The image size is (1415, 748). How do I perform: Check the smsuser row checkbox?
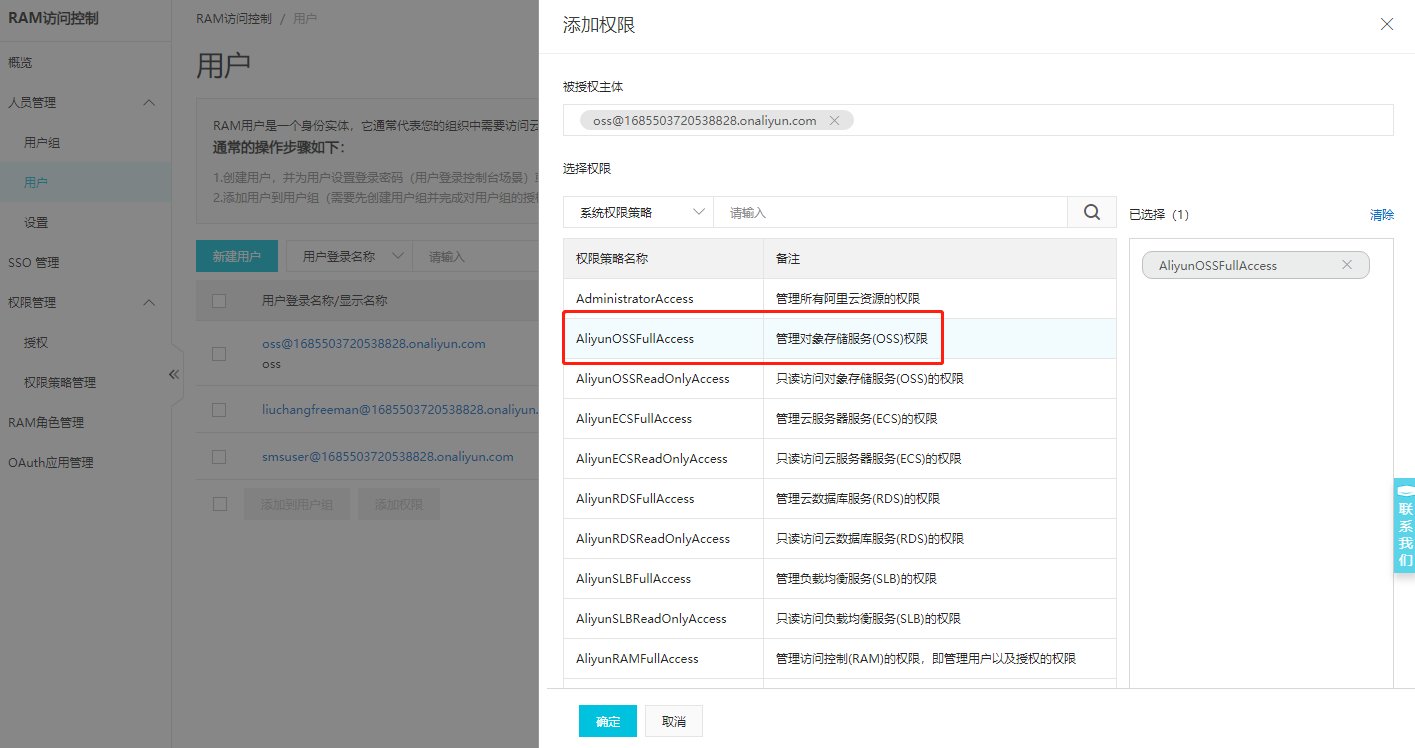pos(219,457)
